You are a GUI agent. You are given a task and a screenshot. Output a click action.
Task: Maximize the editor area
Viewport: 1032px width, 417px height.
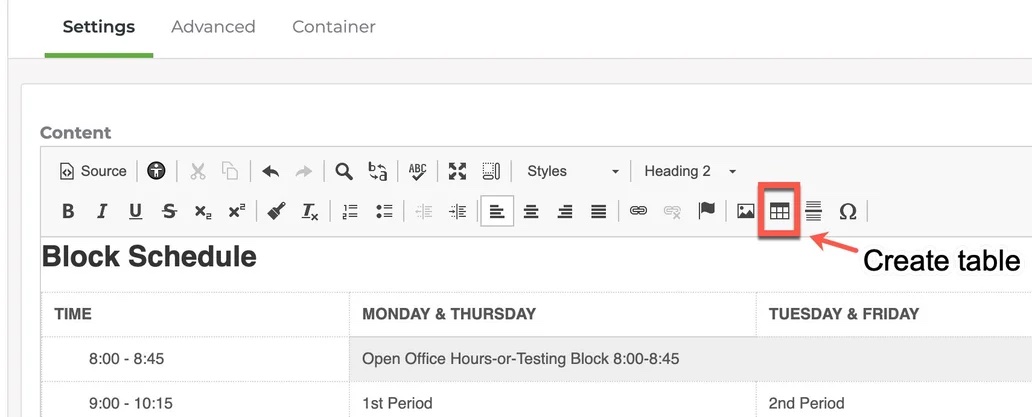(457, 171)
